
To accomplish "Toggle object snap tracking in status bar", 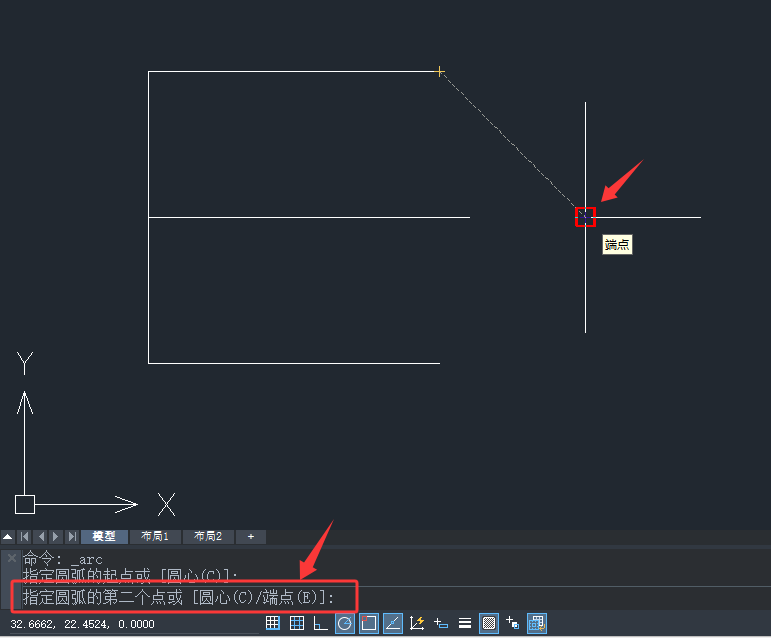I will (393, 623).
